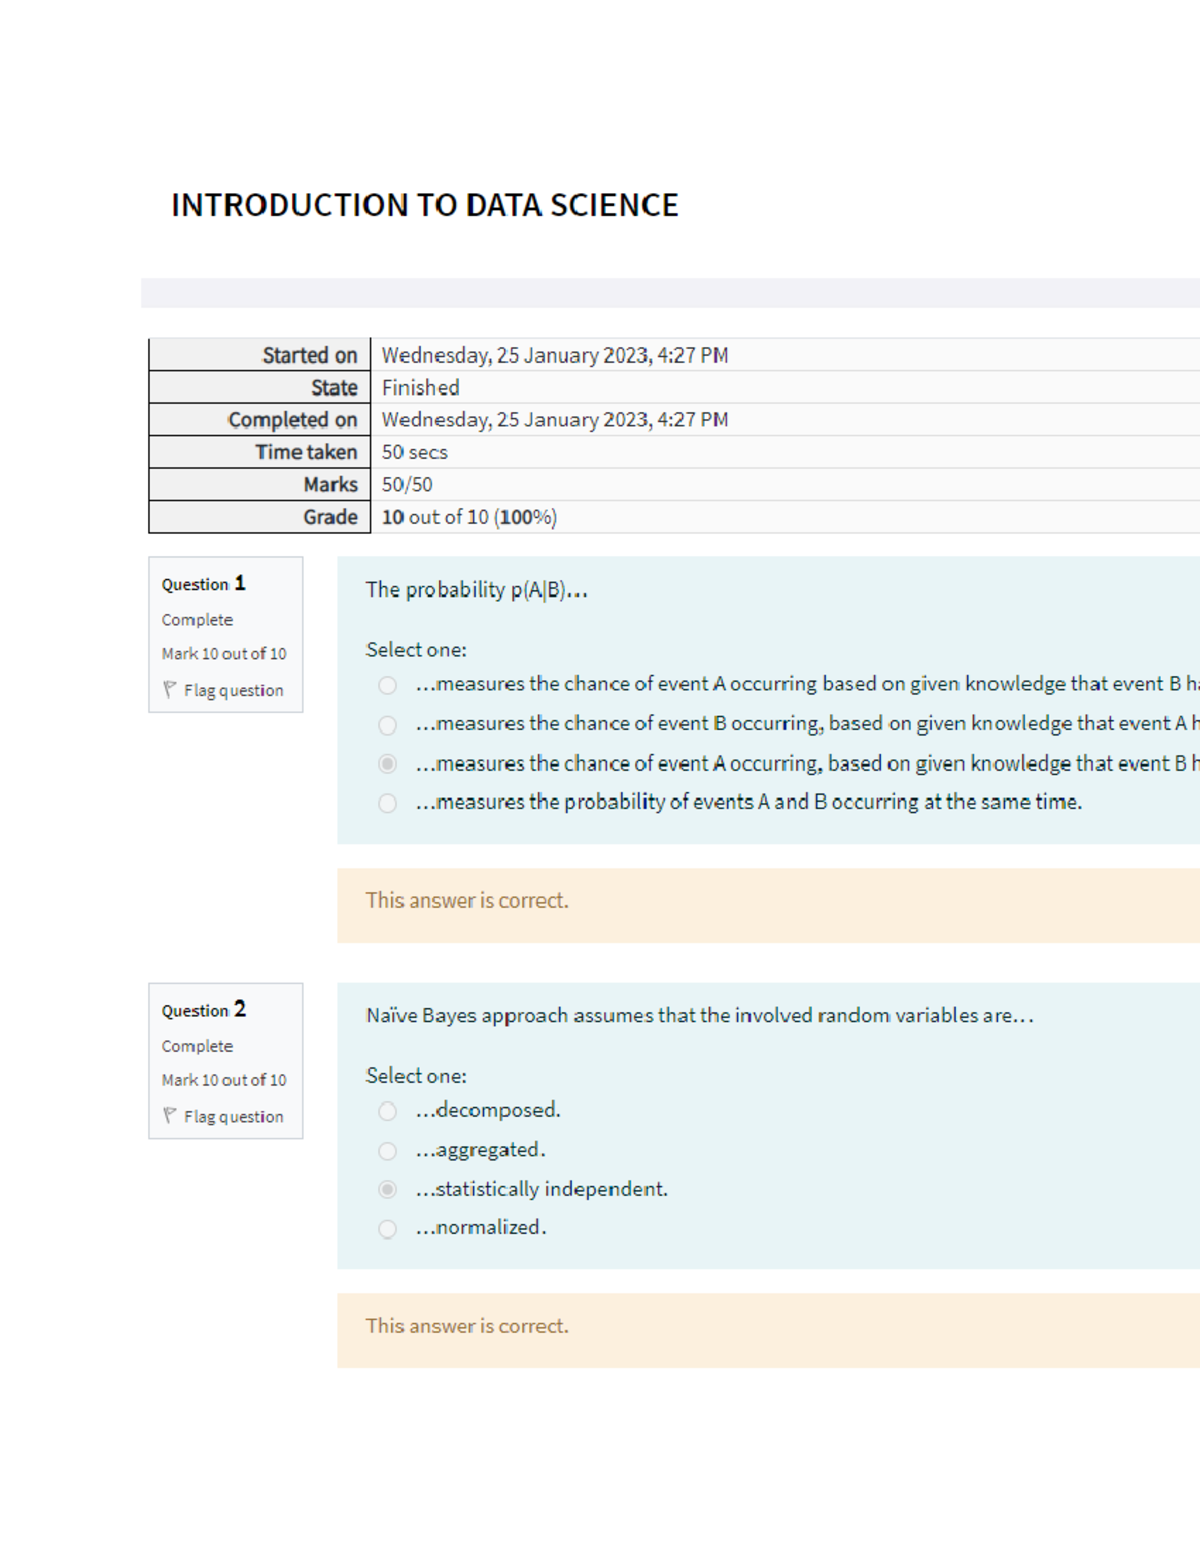Click the 'Started on' row label
The width and height of the screenshot is (1200, 1553).
pos(309,355)
